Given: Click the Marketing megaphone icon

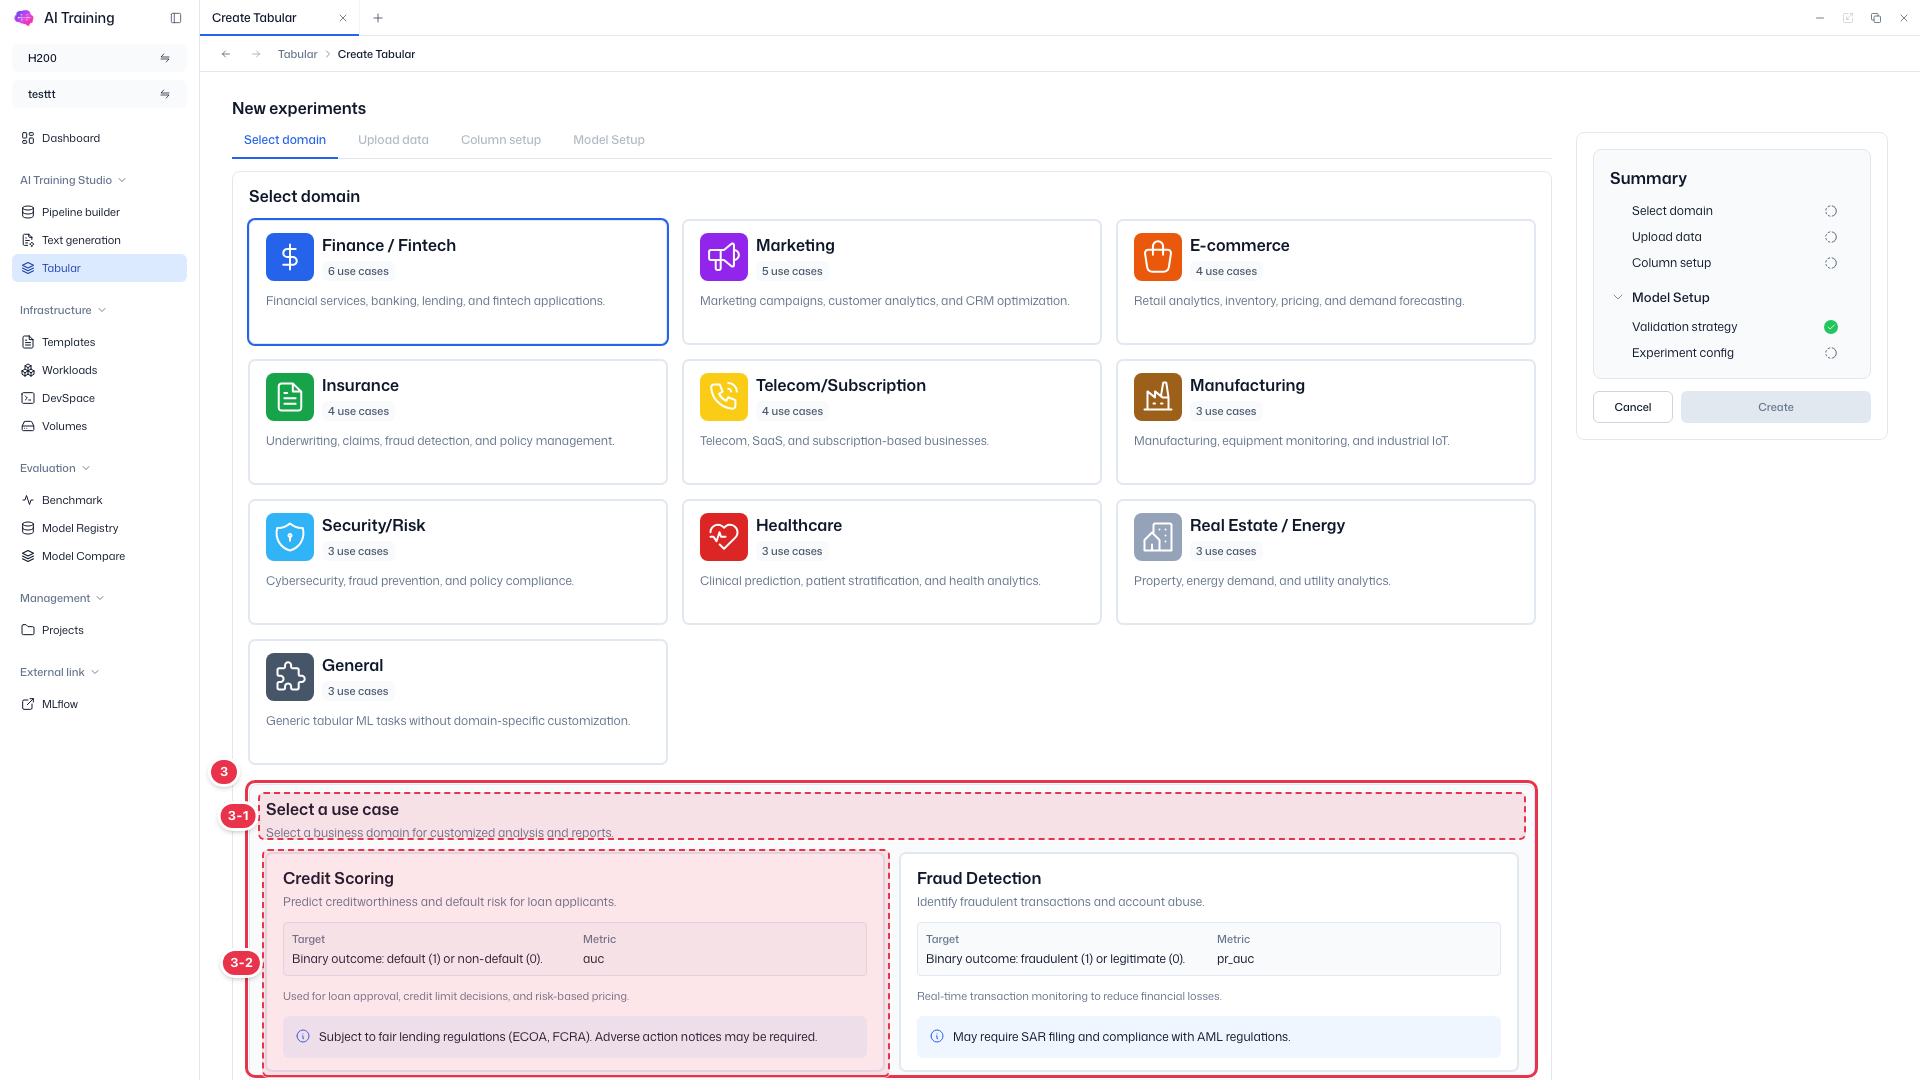Looking at the screenshot, I should (x=724, y=257).
